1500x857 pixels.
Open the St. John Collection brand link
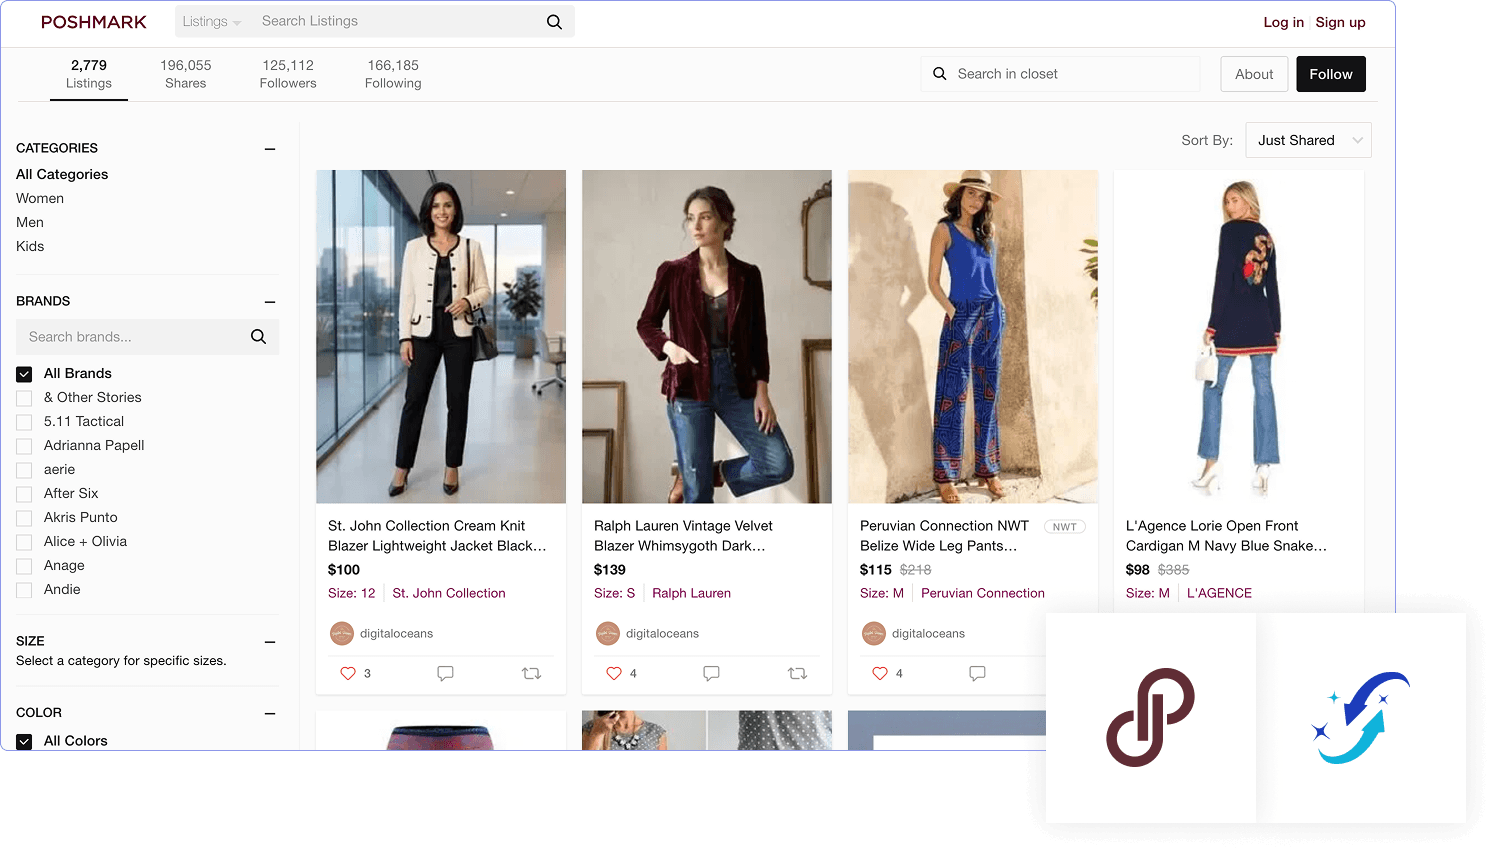click(449, 593)
